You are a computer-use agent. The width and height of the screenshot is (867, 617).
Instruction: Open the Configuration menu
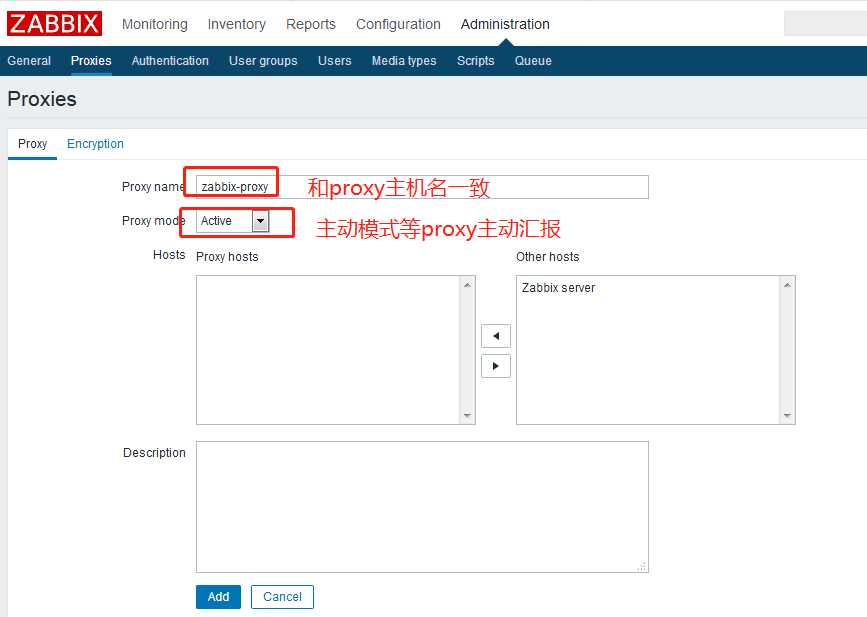coord(398,24)
